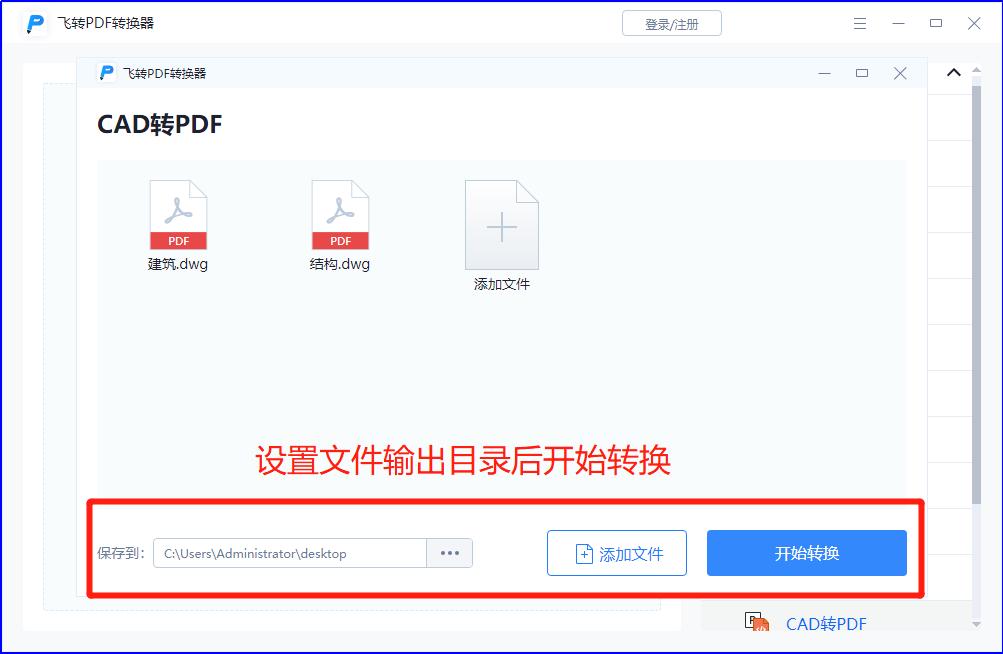Click the P logo in inner dialog titlebar
The width and height of the screenshot is (1003, 654).
pyautogui.click(x=104, y=73)
